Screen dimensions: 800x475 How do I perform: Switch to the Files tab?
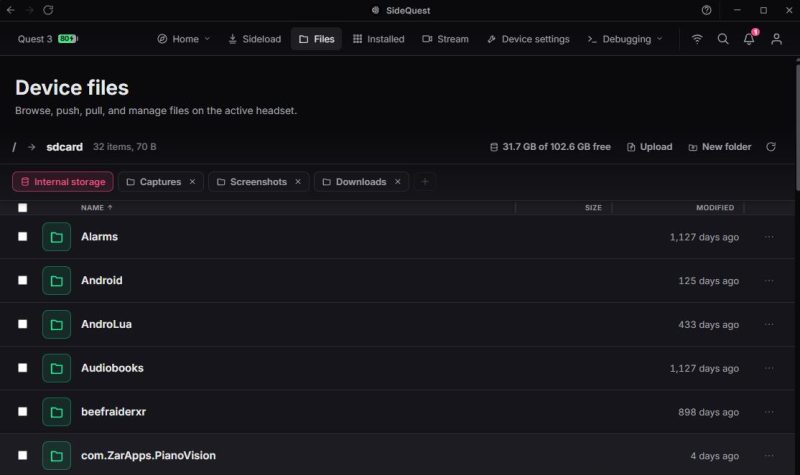pyautogui.click(x=316, y=39)
